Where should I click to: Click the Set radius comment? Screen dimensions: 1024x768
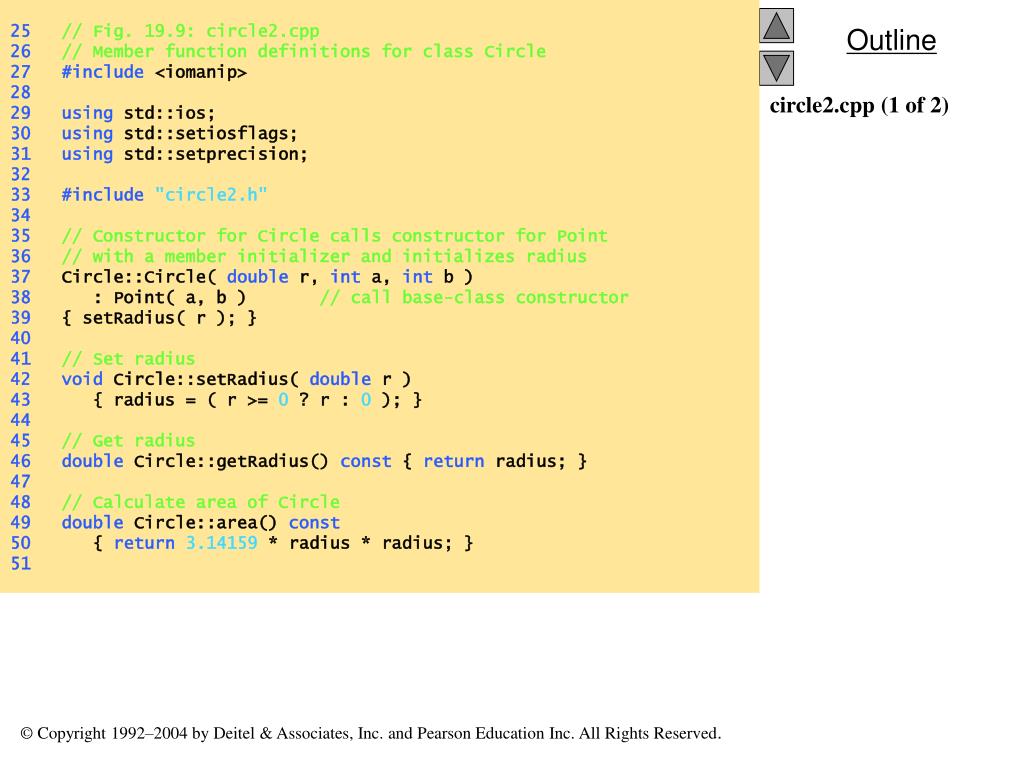128,359
